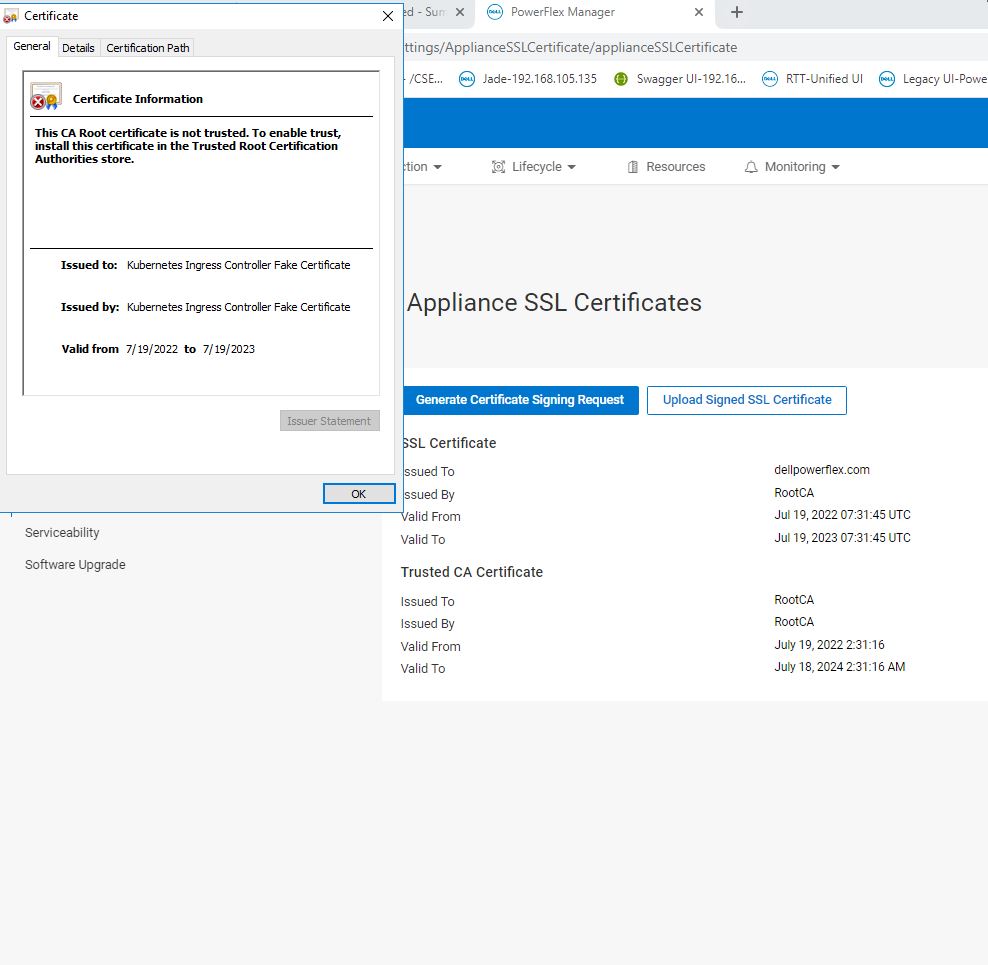Click 'Jul 19, 2022 07:31:45 UTC' value

(842, 515)
